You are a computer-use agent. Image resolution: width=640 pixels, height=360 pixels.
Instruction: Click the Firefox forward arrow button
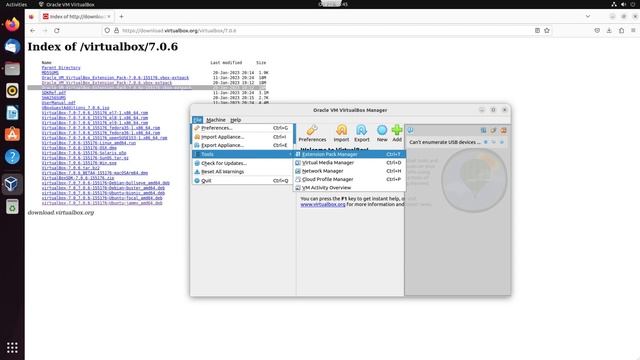(45, 31)
